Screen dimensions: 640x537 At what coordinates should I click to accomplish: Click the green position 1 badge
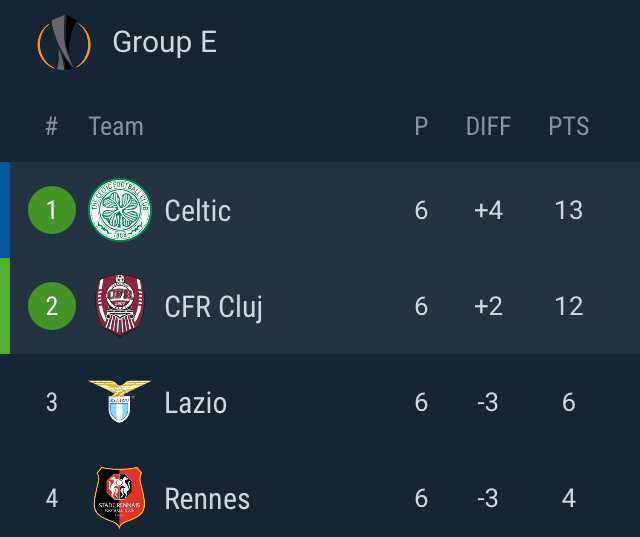52,210
